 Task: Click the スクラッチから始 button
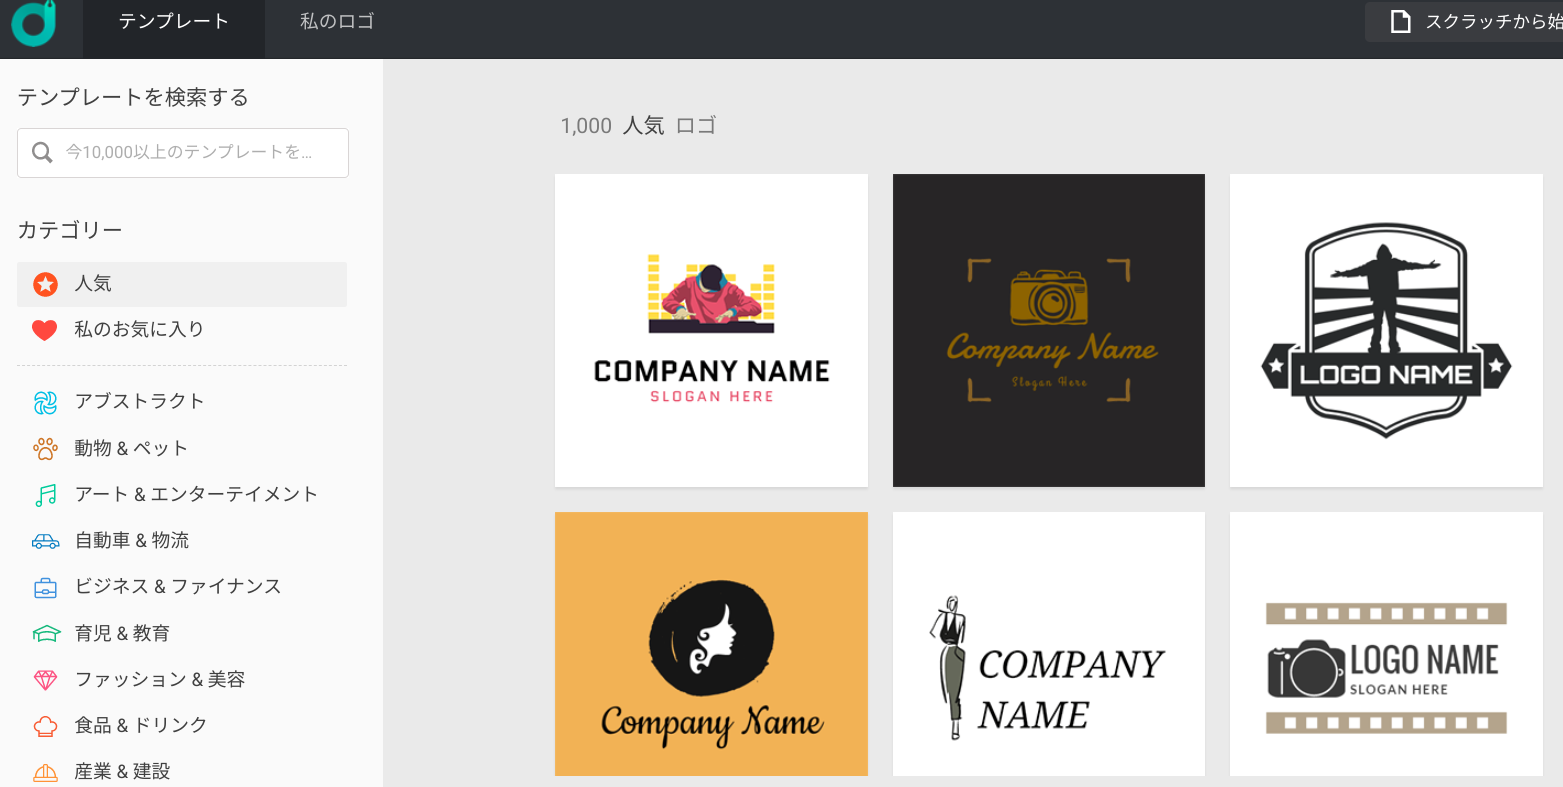[1470, 22]
